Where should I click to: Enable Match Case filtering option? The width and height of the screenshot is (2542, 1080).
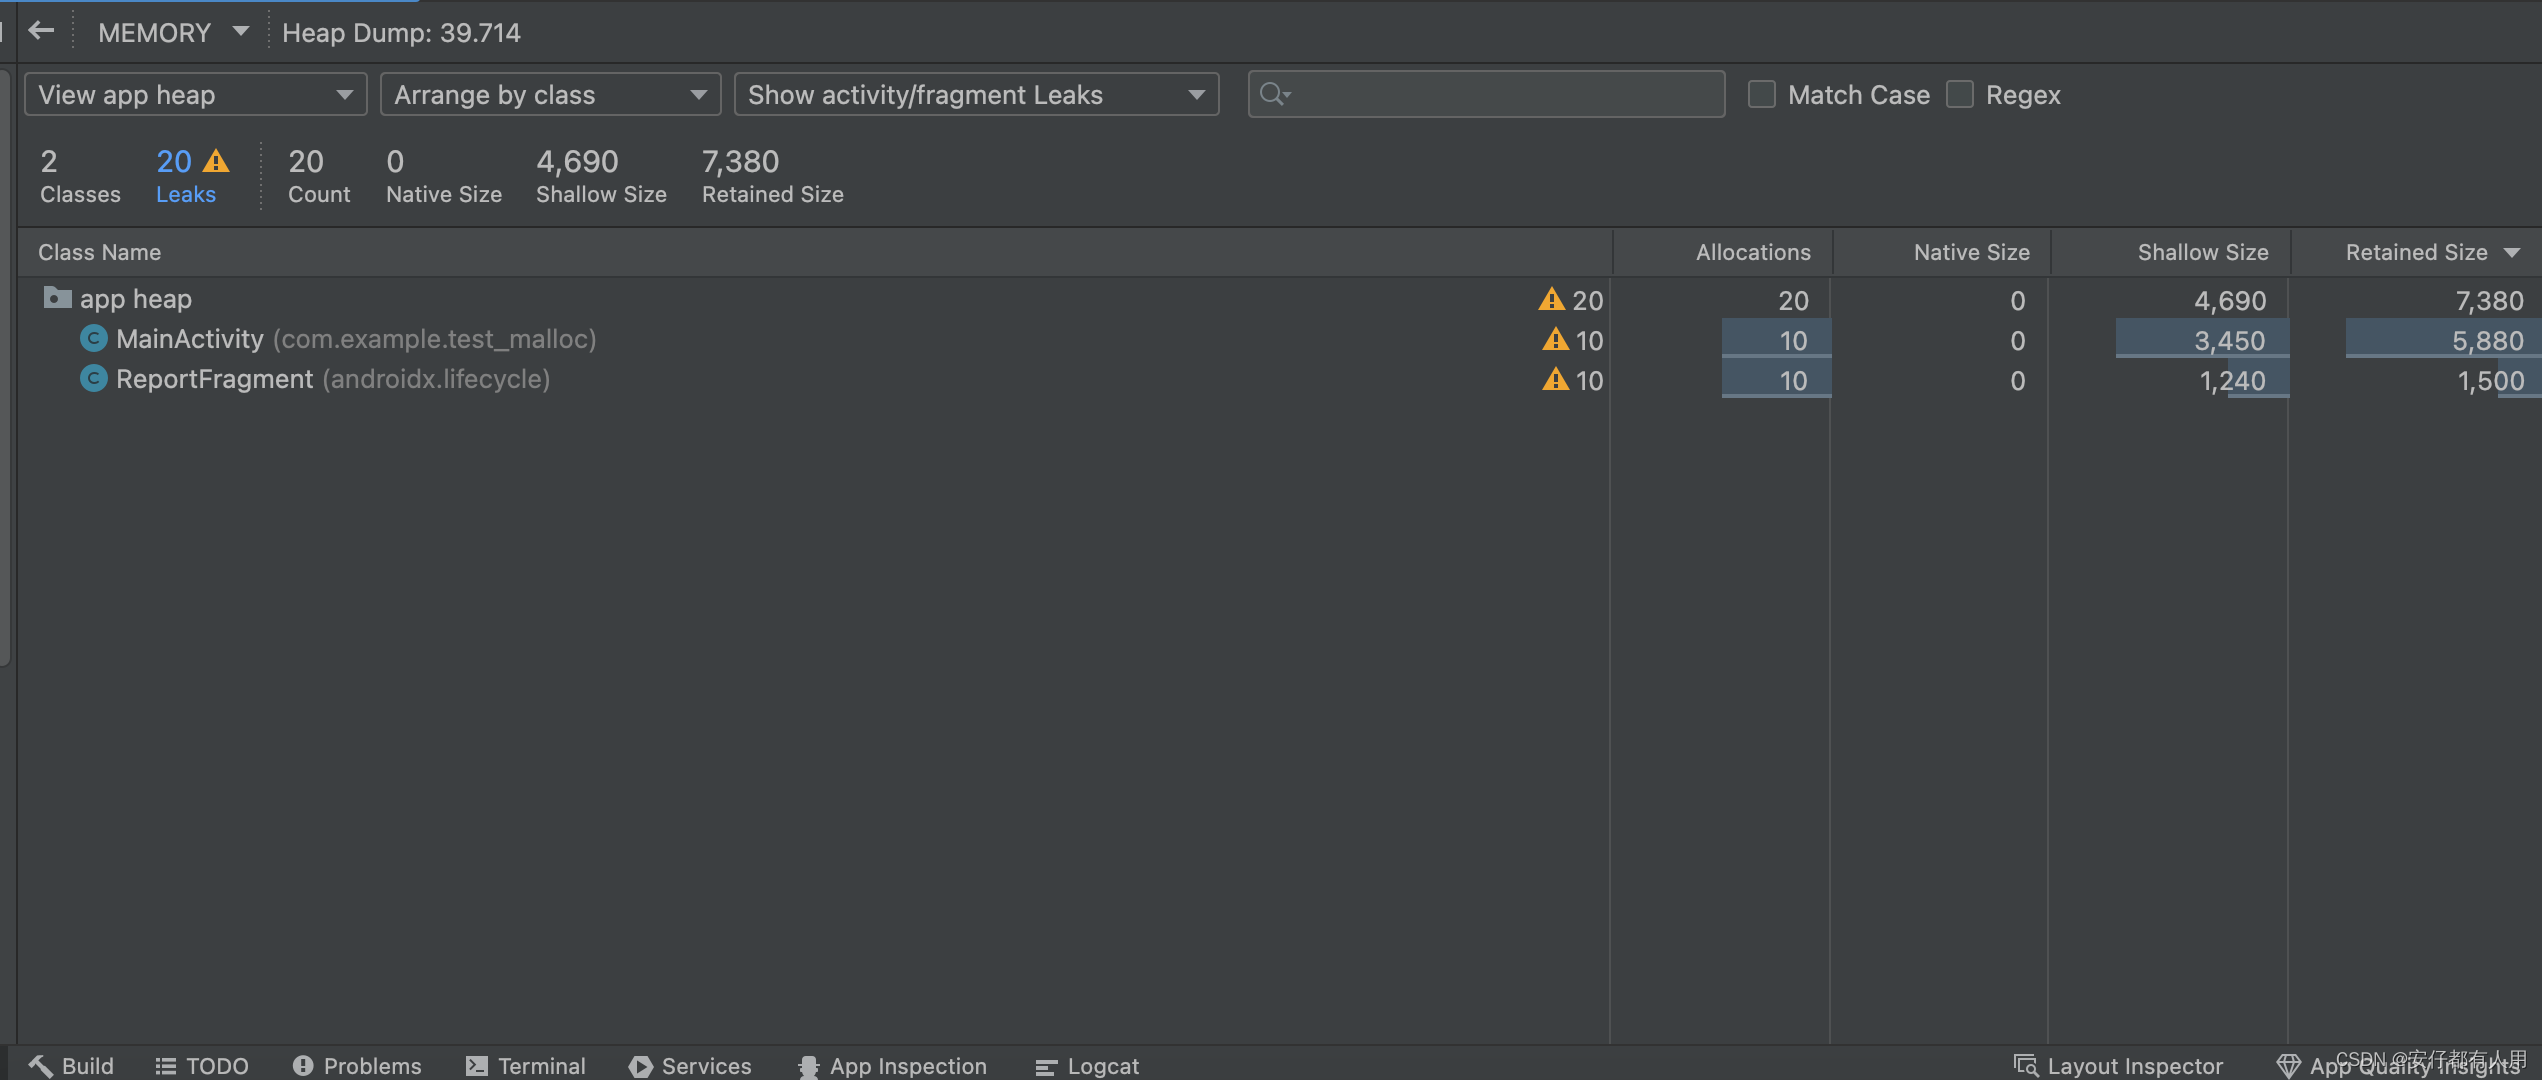(1759, 92)
